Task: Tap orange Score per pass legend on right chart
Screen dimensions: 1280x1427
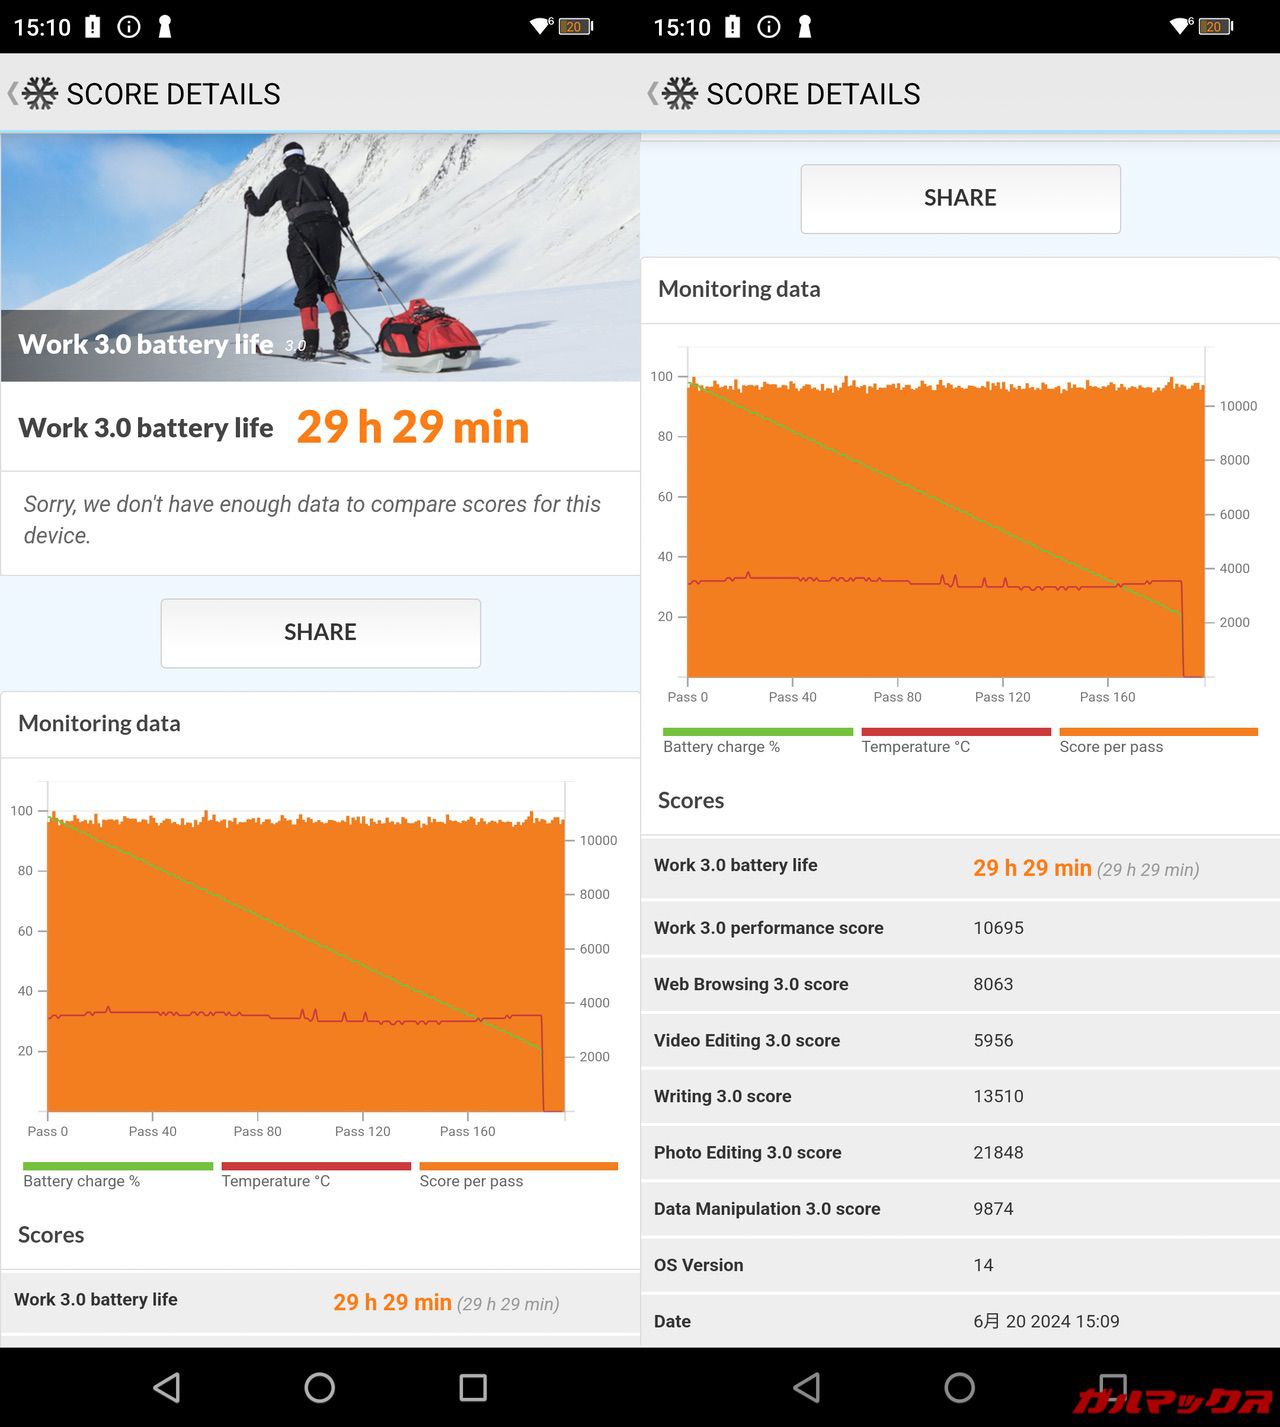Action: pos(1157,741)
